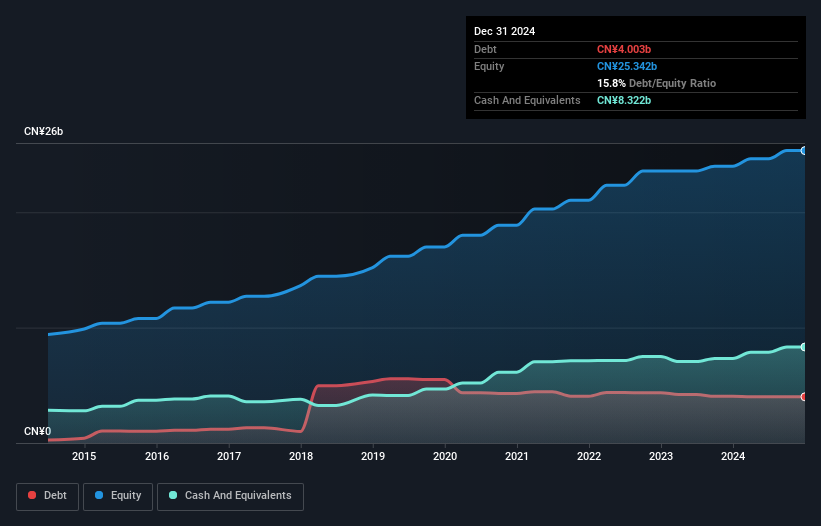
Task: Click the 2019 x-axis label
Action: coord(373,456)
